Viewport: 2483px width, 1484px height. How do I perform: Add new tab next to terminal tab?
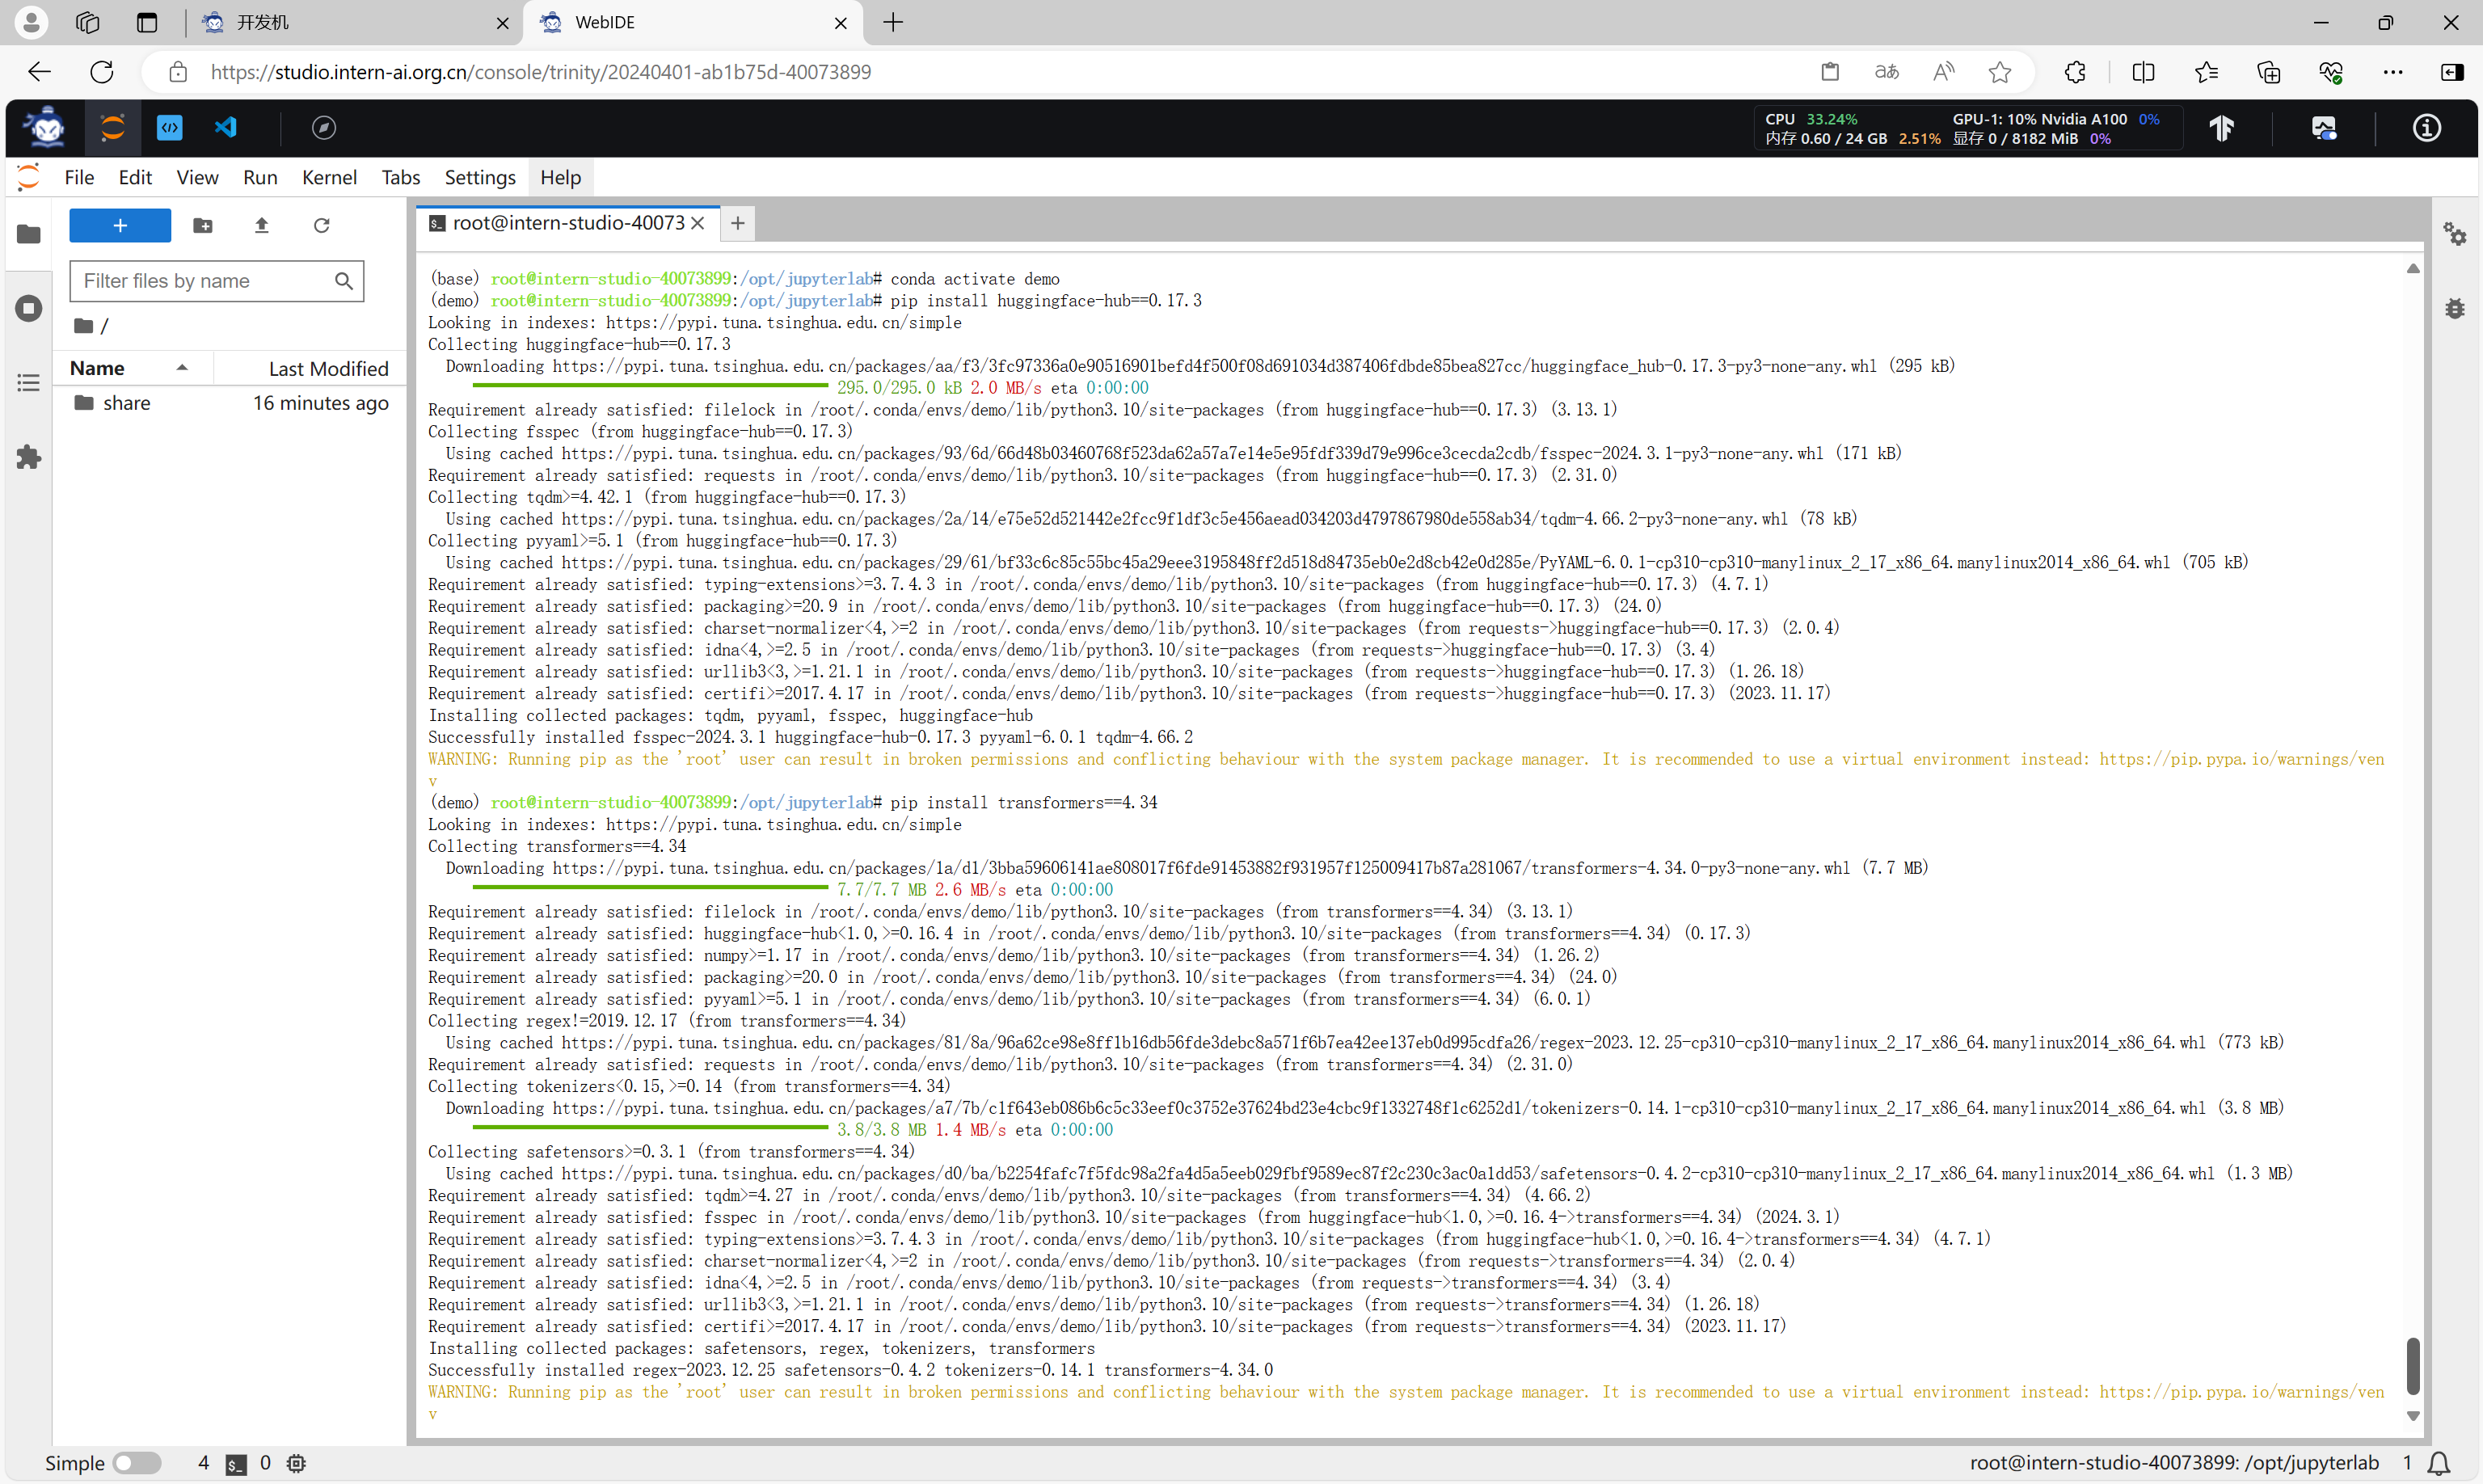[737, 223]
